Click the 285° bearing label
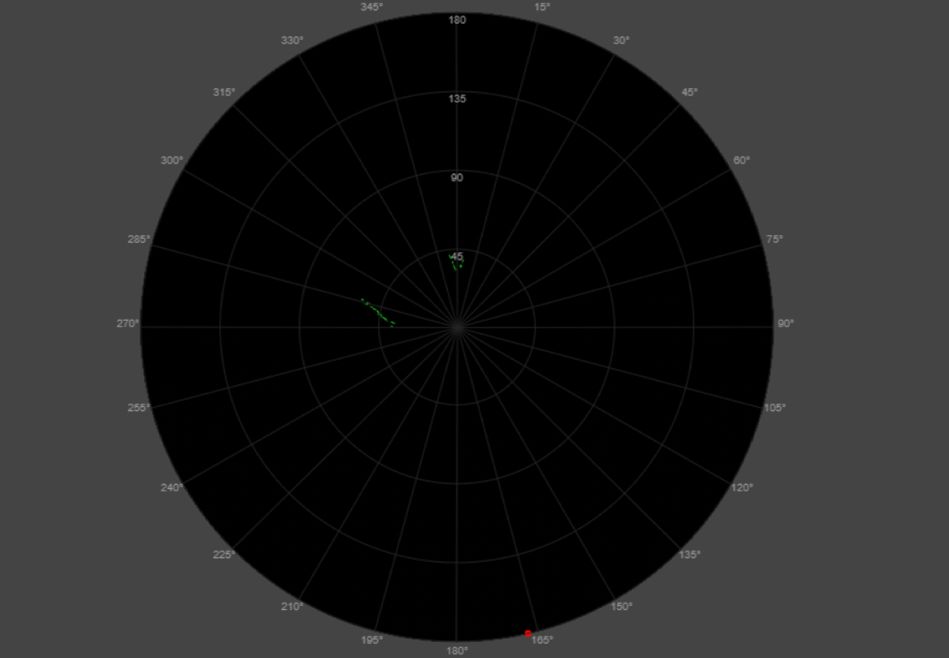 click(139, 239)
